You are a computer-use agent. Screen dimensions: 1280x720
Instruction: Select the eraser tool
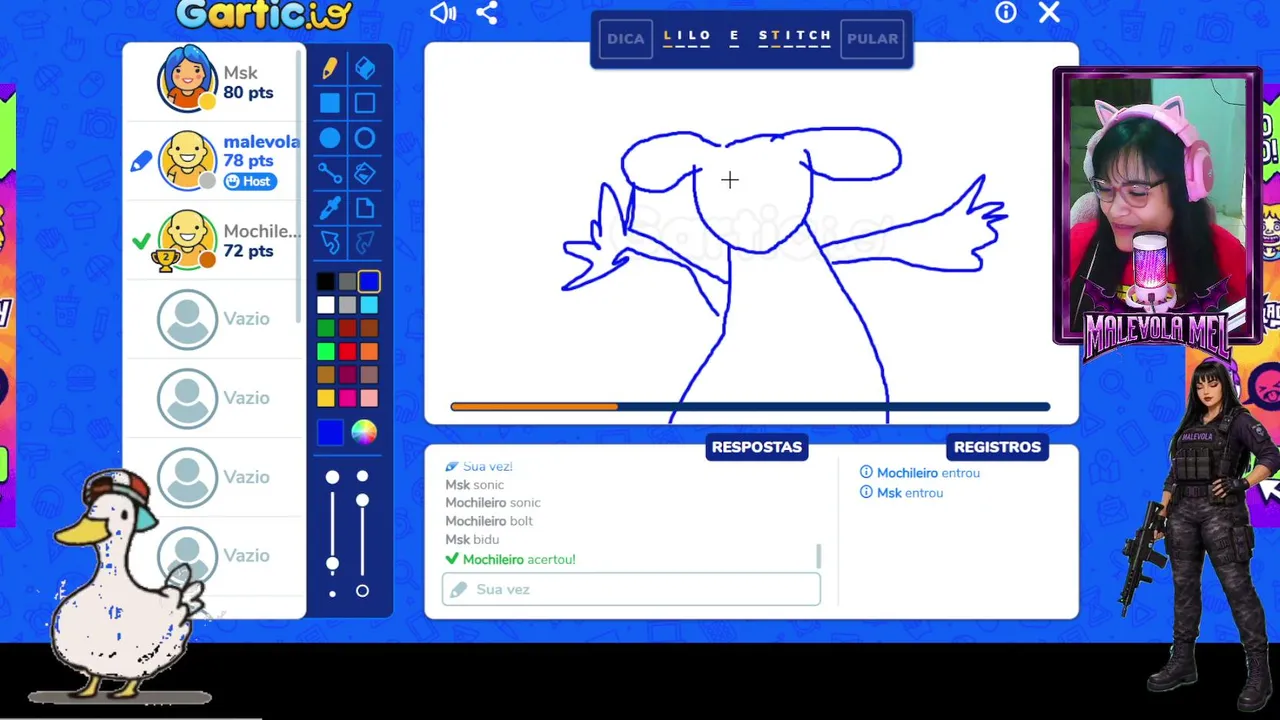coord(365,68)
